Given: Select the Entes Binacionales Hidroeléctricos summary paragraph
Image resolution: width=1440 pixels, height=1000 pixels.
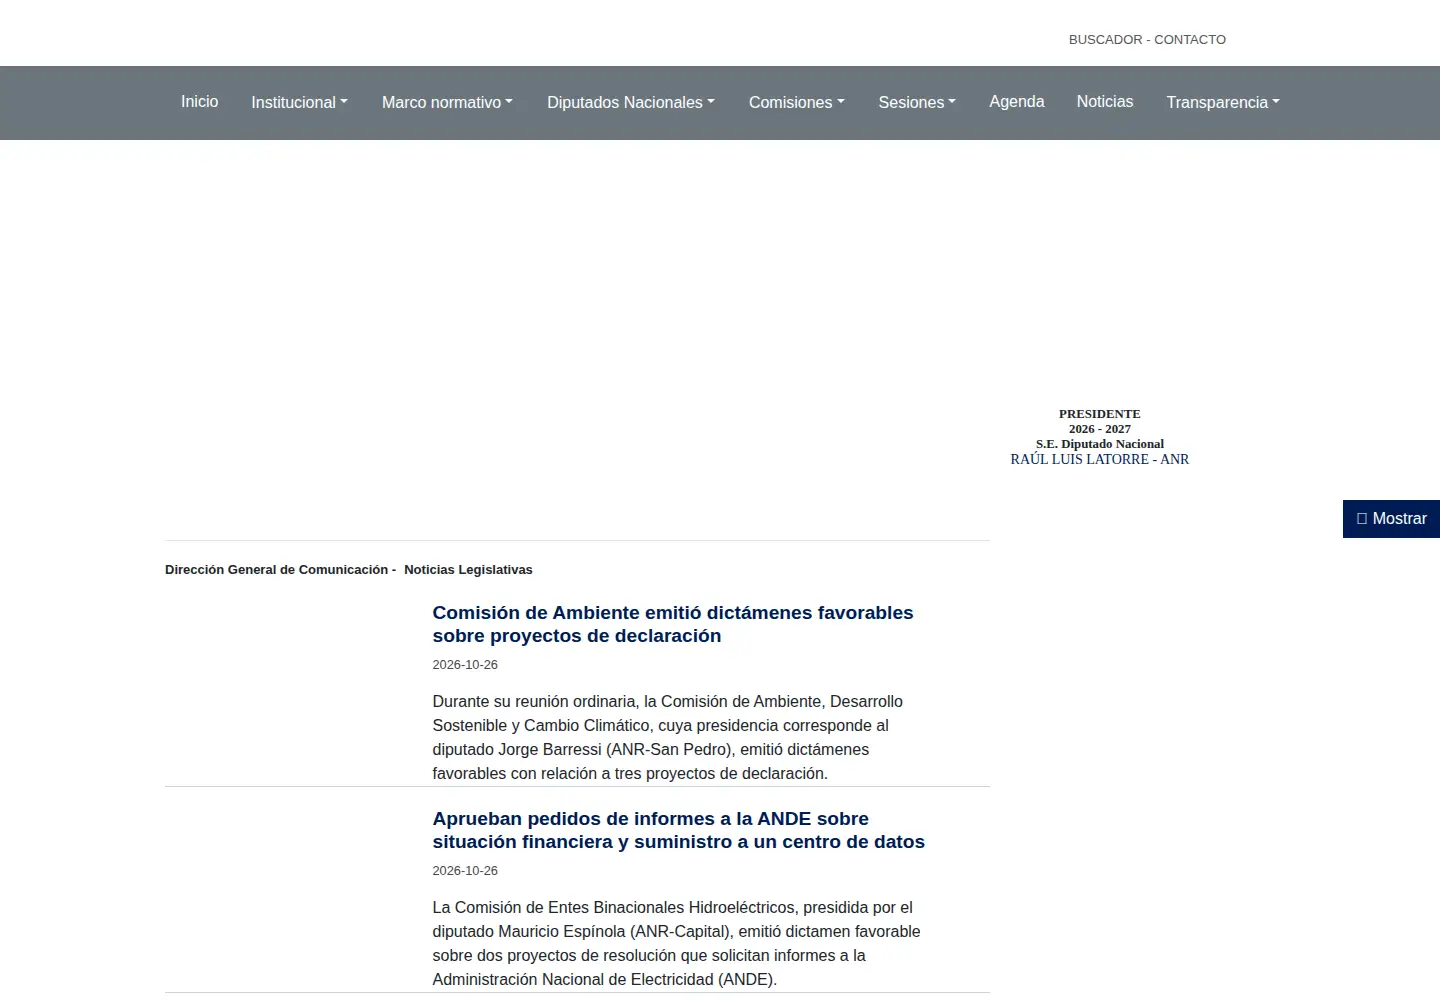Looking at the screenshot, I should pos(677,944).
